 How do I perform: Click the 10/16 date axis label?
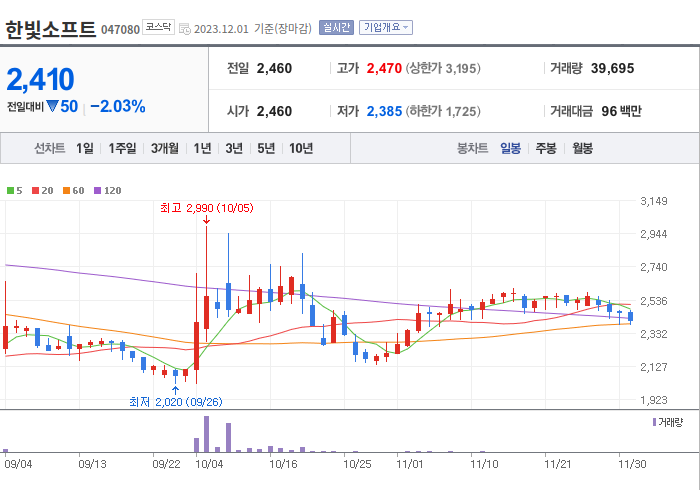click(x=283, y=464)
